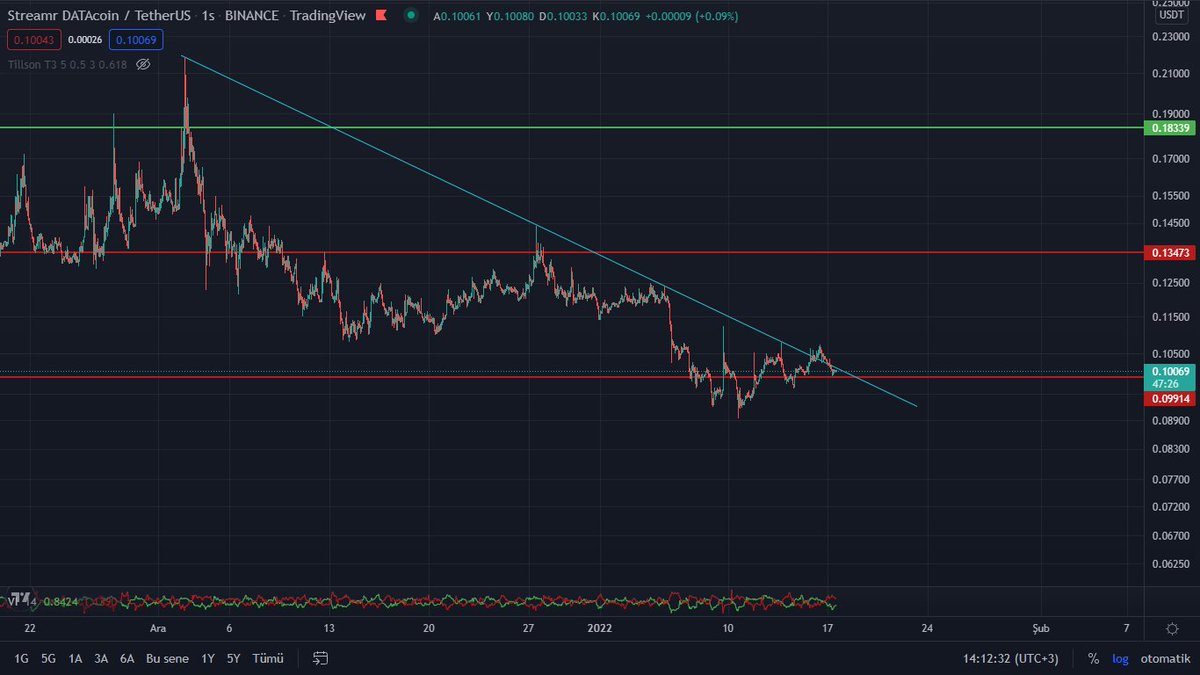
Task: Open the go-to-date calendar icon
Action: (x=320, y=658)
